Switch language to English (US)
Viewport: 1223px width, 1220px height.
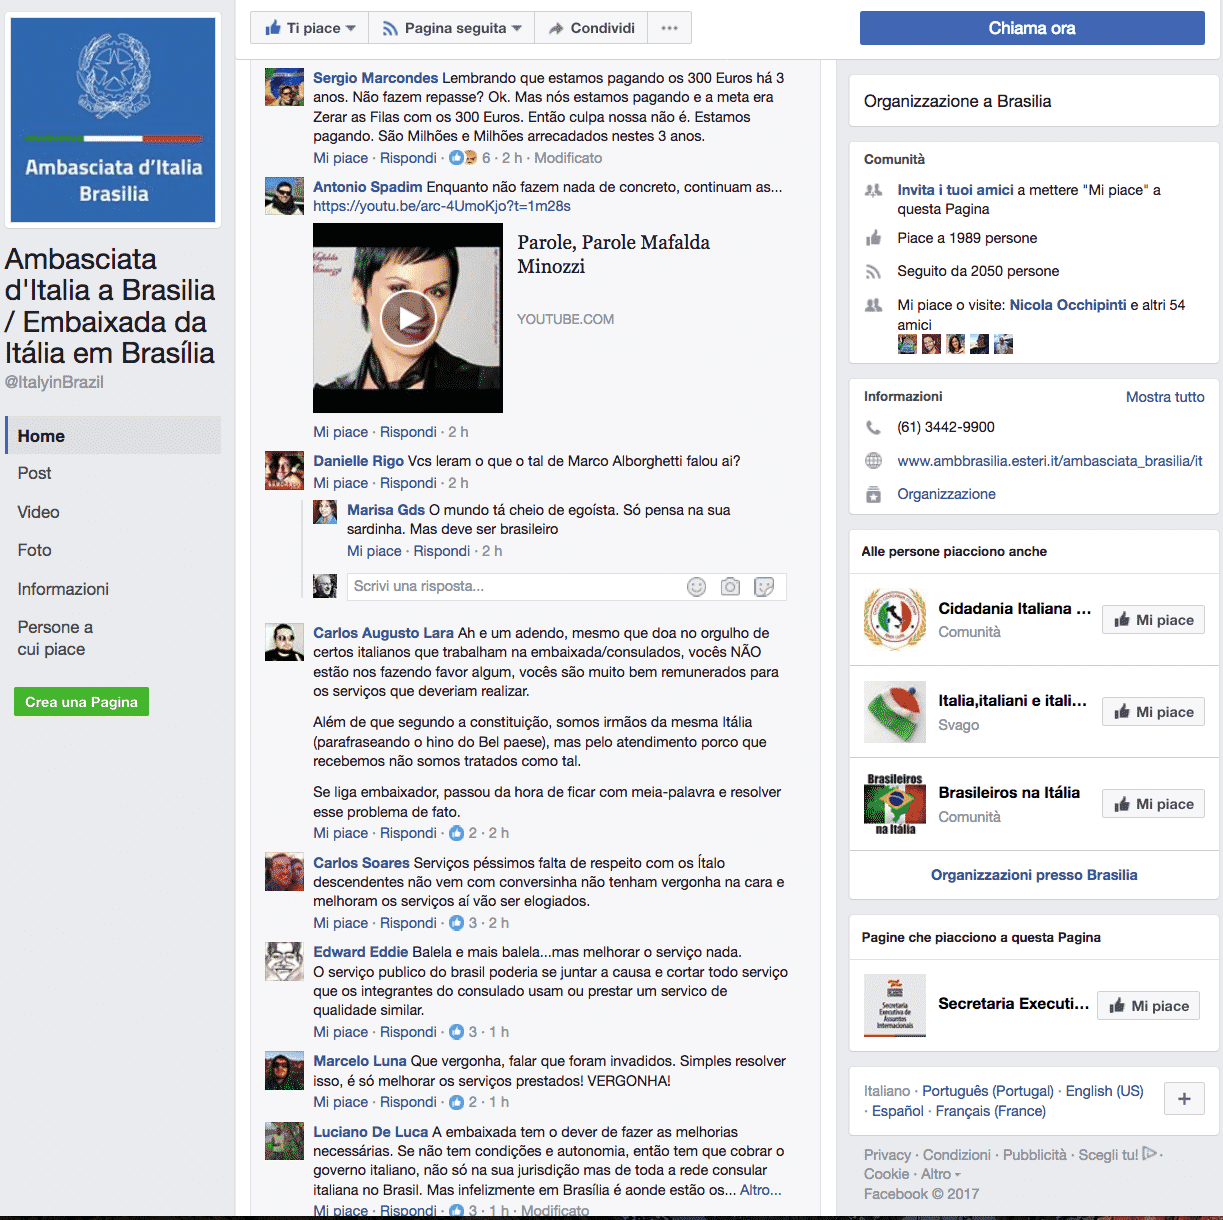click(x=1104, y=1091)
